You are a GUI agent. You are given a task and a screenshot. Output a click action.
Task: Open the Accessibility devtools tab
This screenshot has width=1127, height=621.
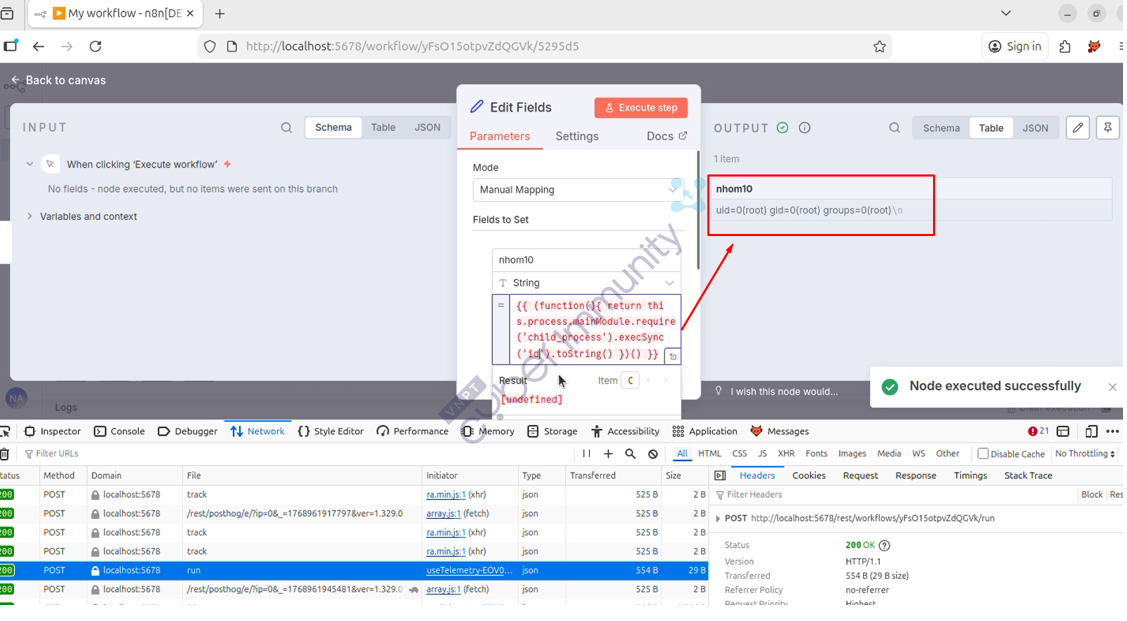coord(625,431)
